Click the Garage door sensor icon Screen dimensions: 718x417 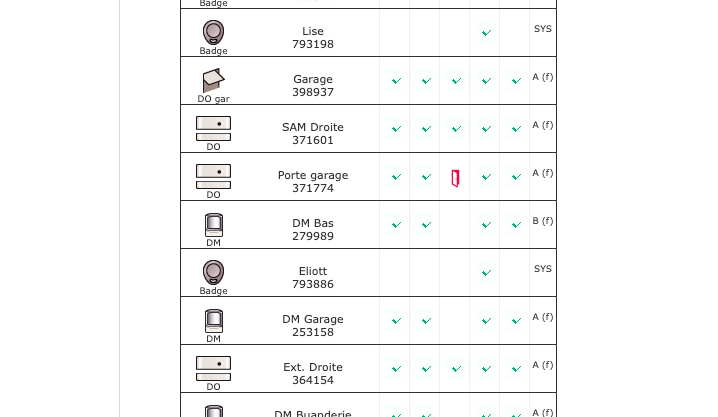coord(213,80)
